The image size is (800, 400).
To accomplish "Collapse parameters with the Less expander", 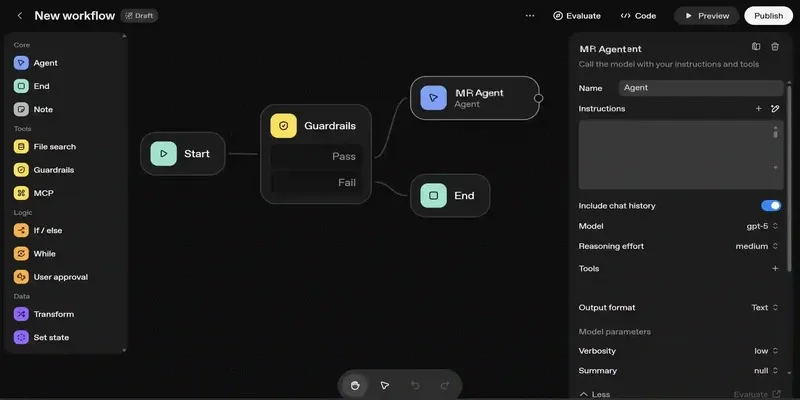I will coord(594,394).
